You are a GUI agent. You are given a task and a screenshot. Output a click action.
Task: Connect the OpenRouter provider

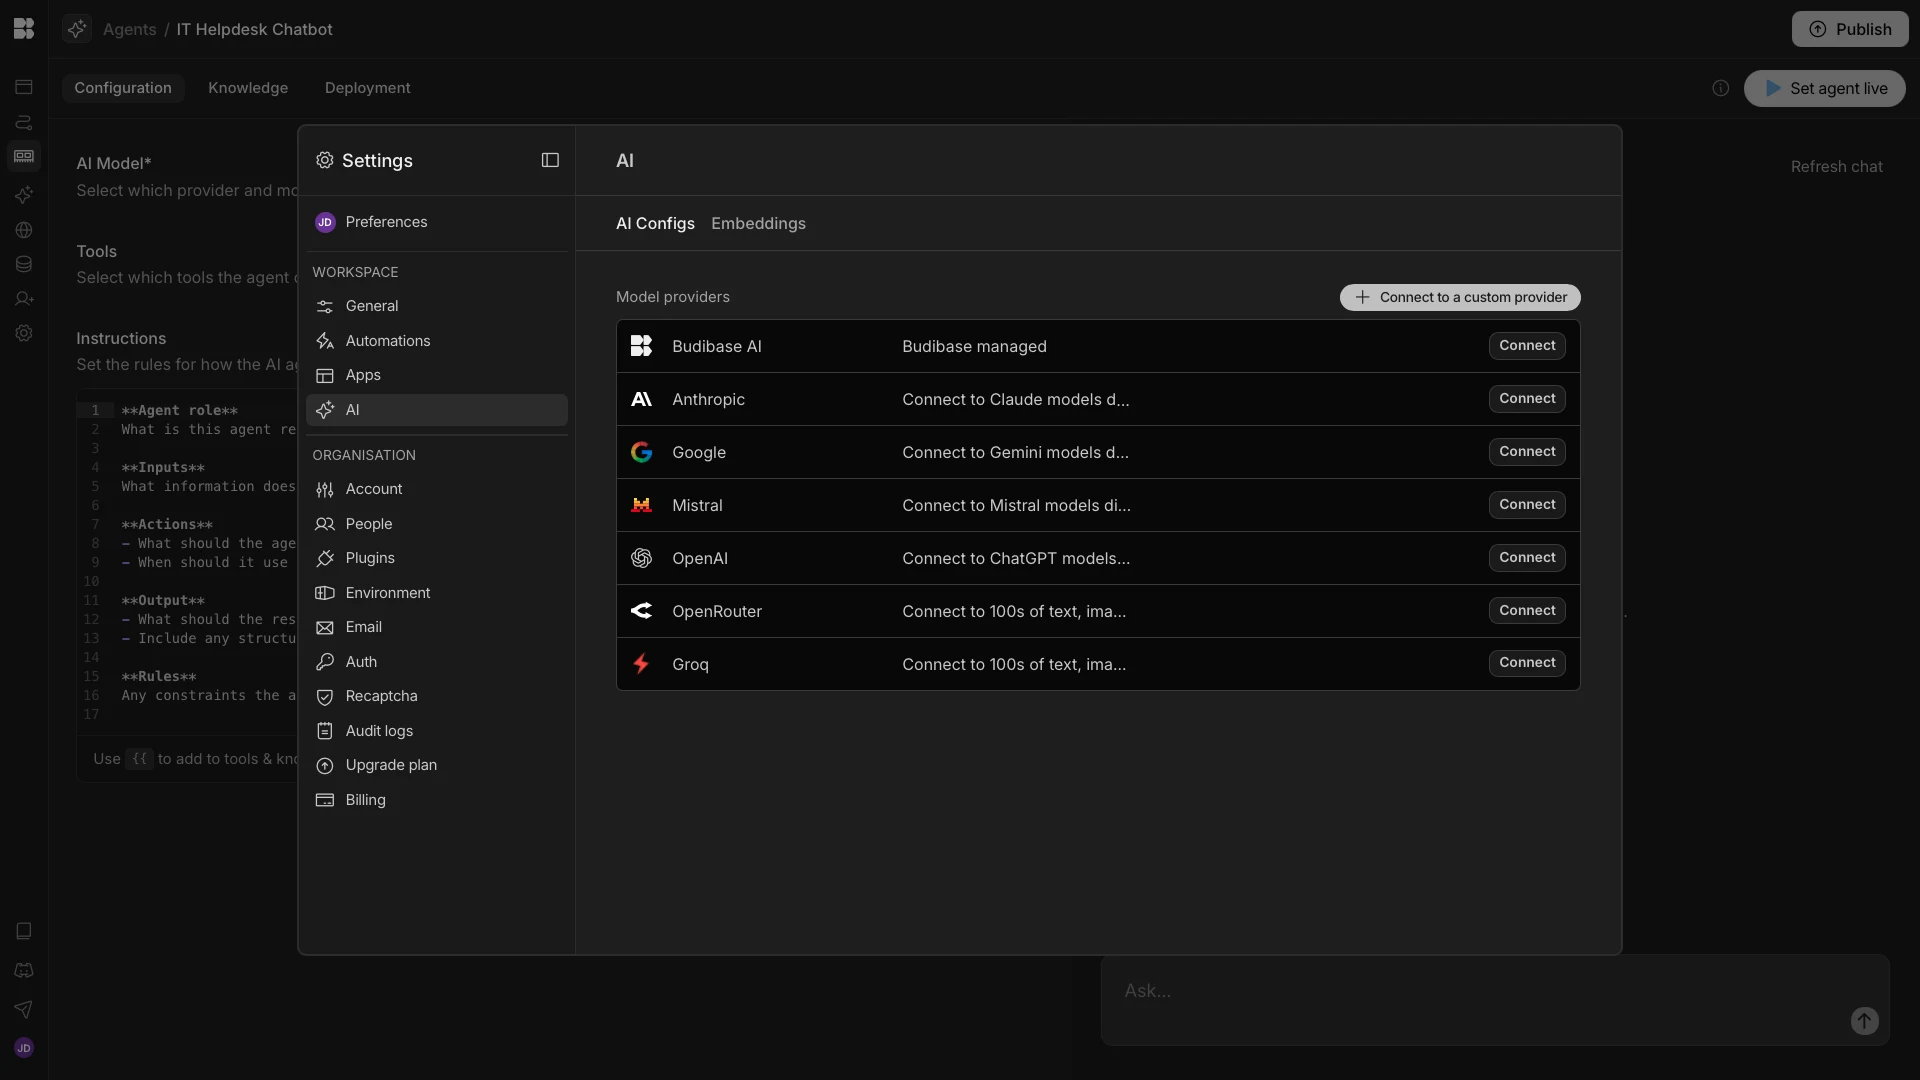pyautogui.click(x=1526, y=611)
